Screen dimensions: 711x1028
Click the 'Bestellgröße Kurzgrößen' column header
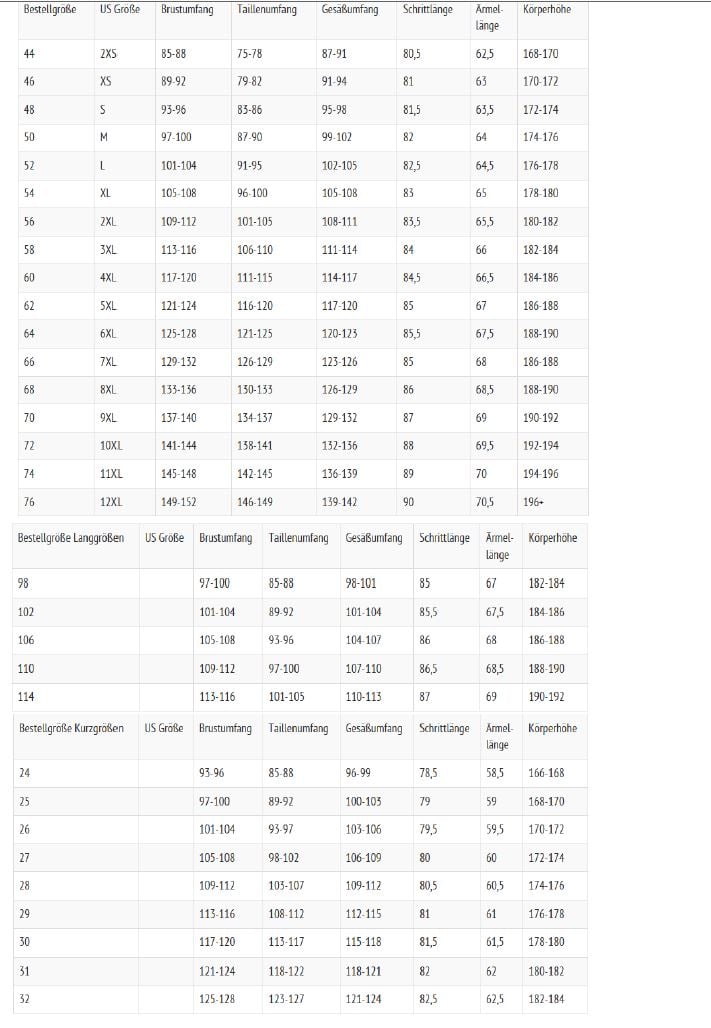71,728
